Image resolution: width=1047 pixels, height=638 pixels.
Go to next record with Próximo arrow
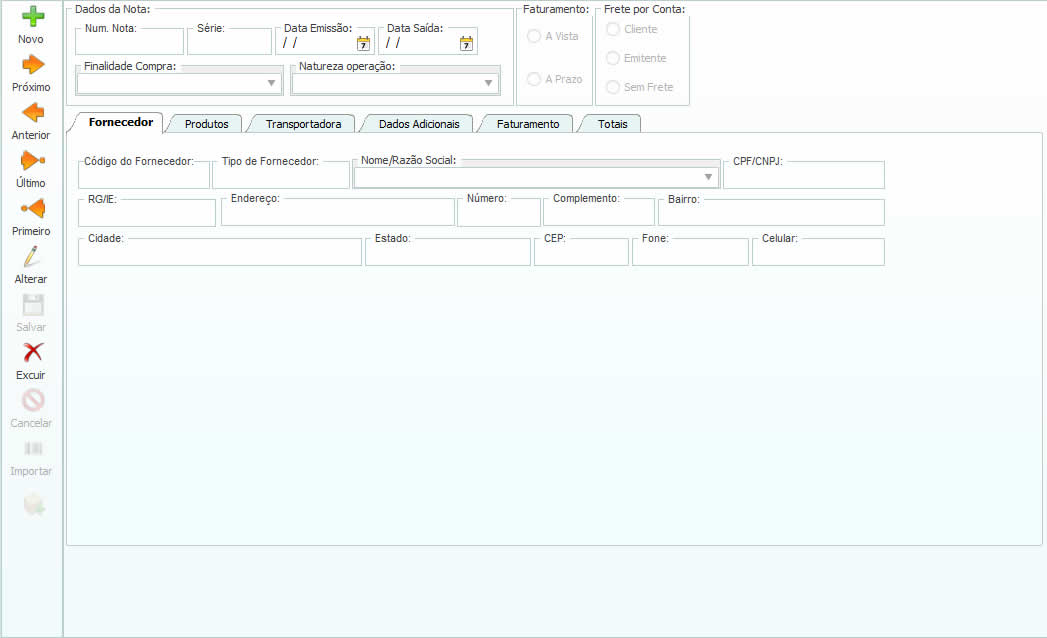pos(32,65)
